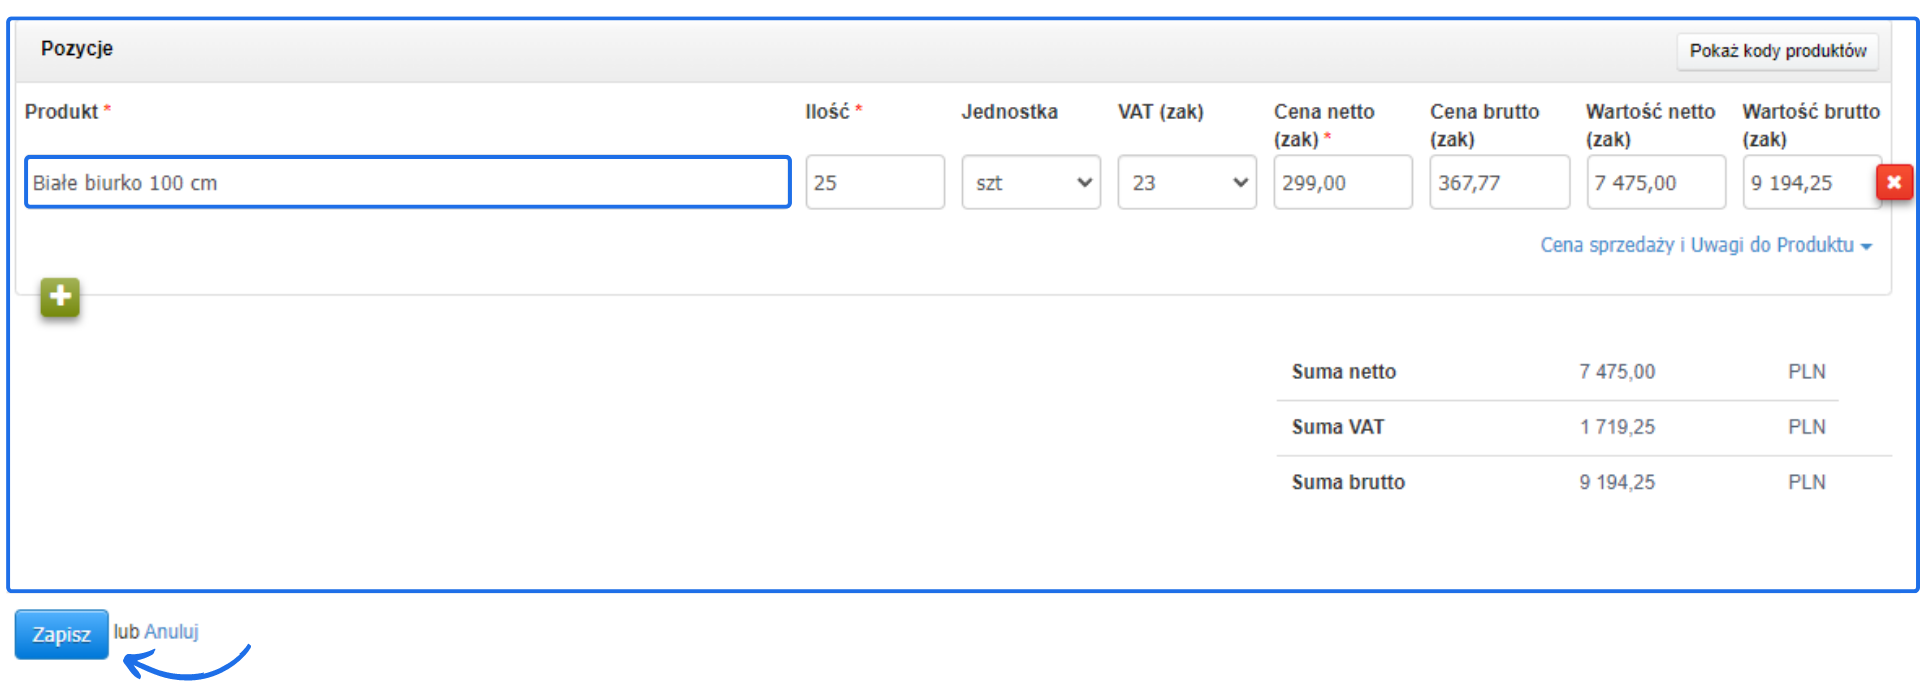Add a new position with green plus

coord(60,297)
